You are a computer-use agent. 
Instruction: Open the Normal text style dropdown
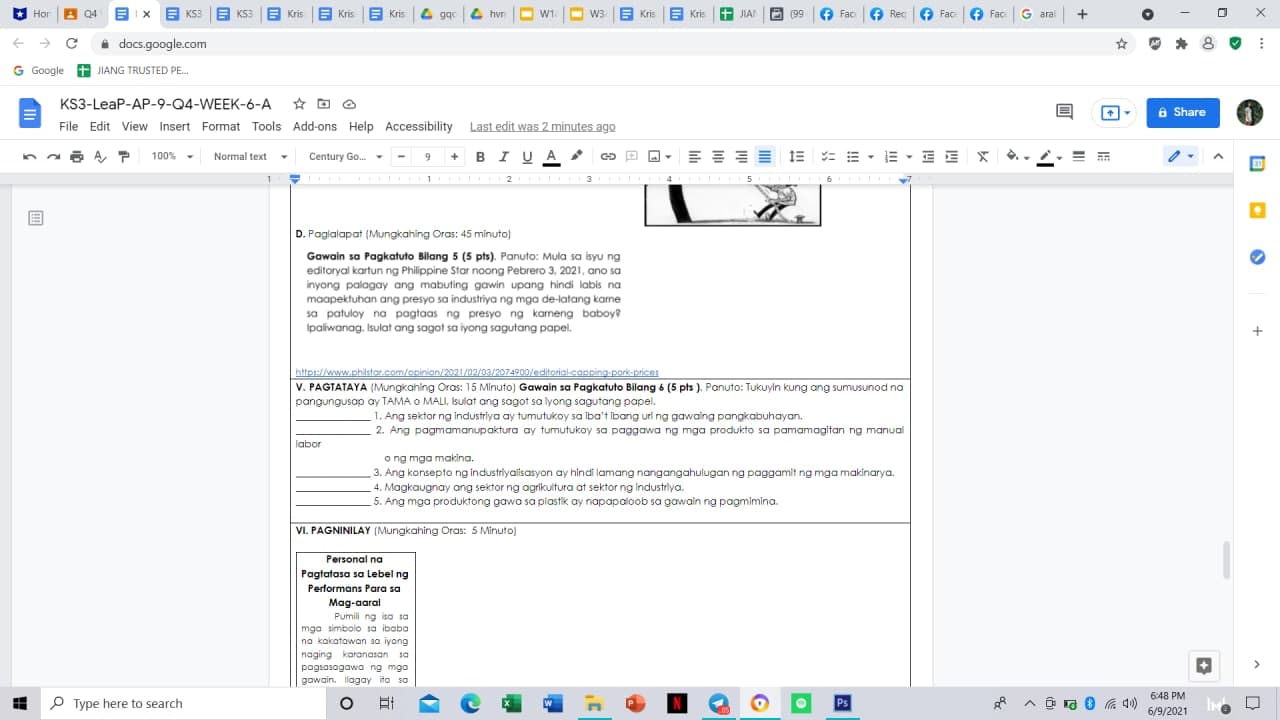[250, 157]
